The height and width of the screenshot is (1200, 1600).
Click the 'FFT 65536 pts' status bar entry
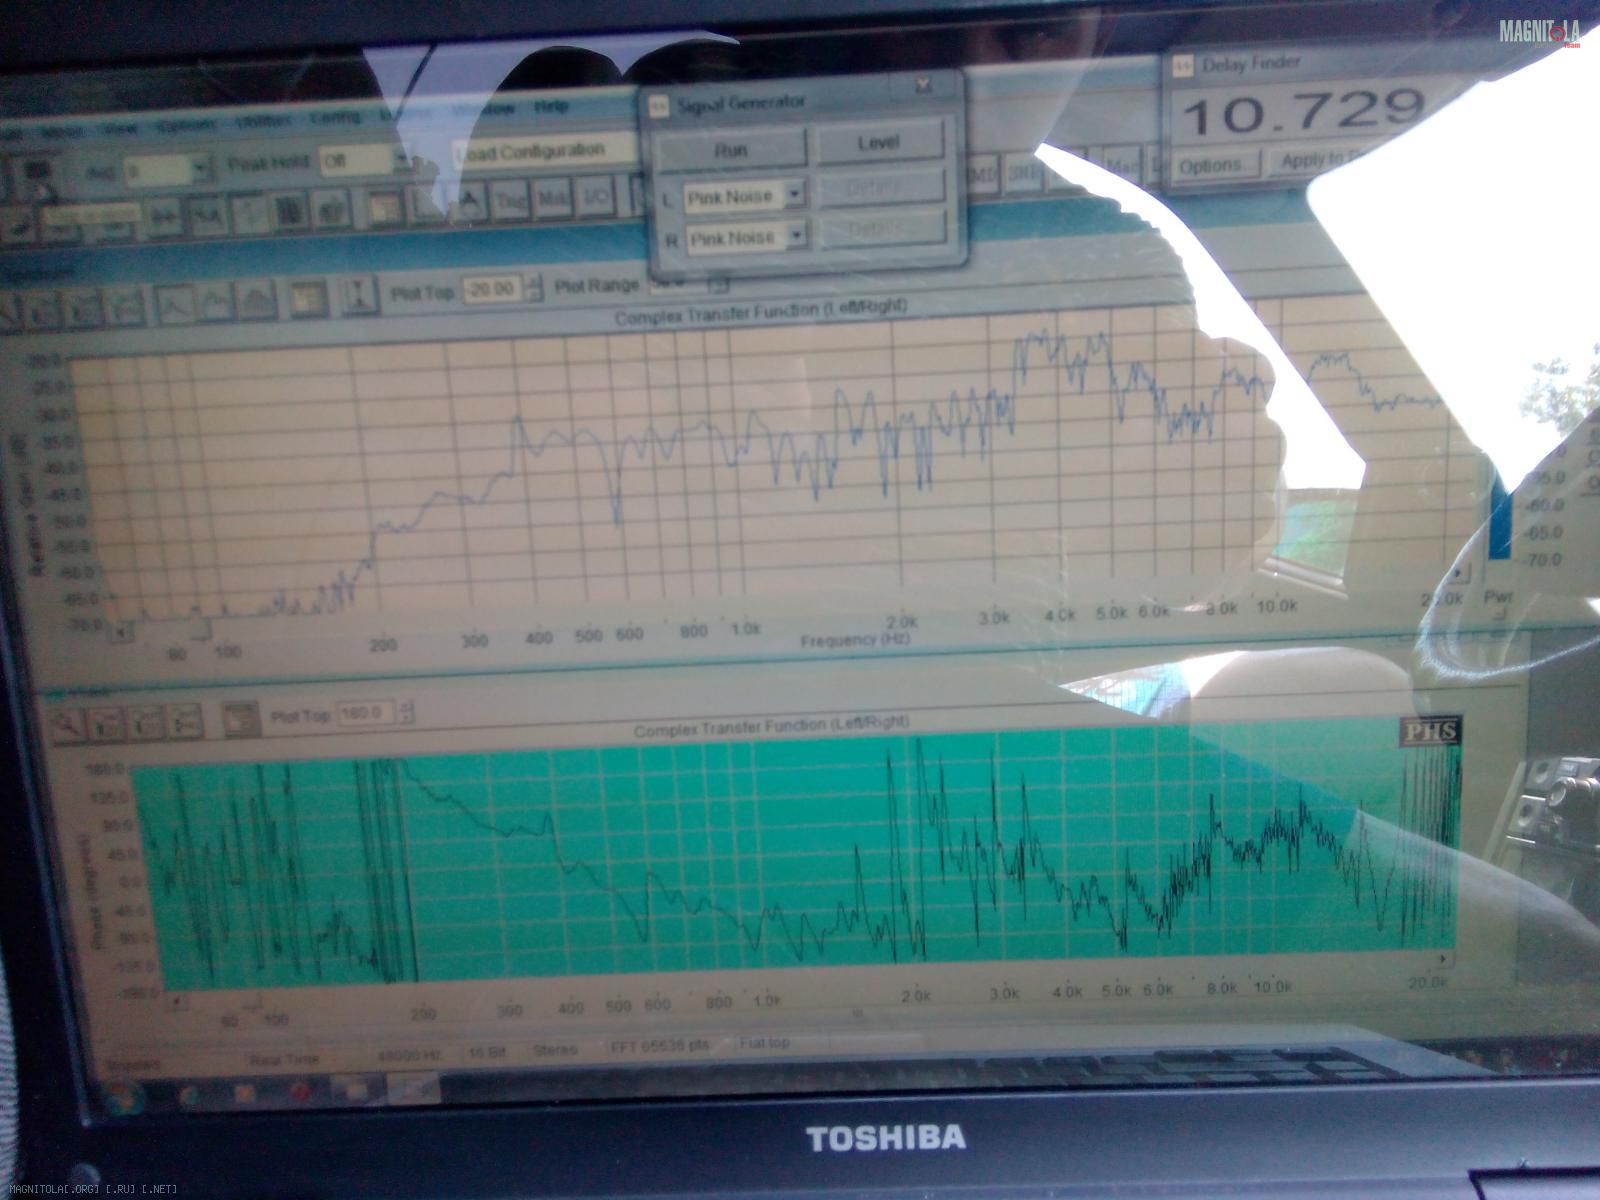[660, 1046]
